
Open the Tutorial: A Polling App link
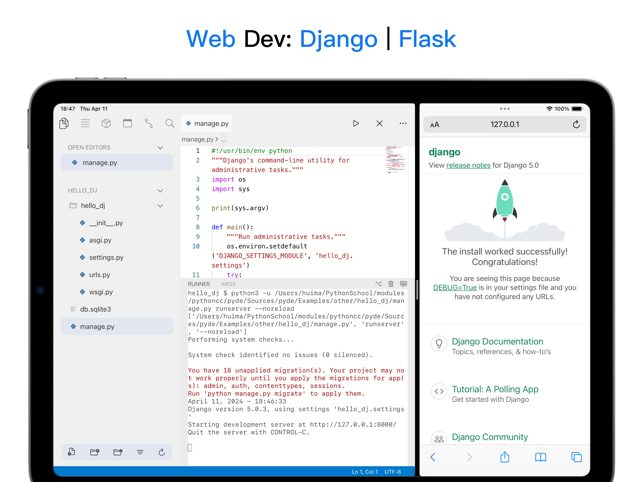pos(495,389)
